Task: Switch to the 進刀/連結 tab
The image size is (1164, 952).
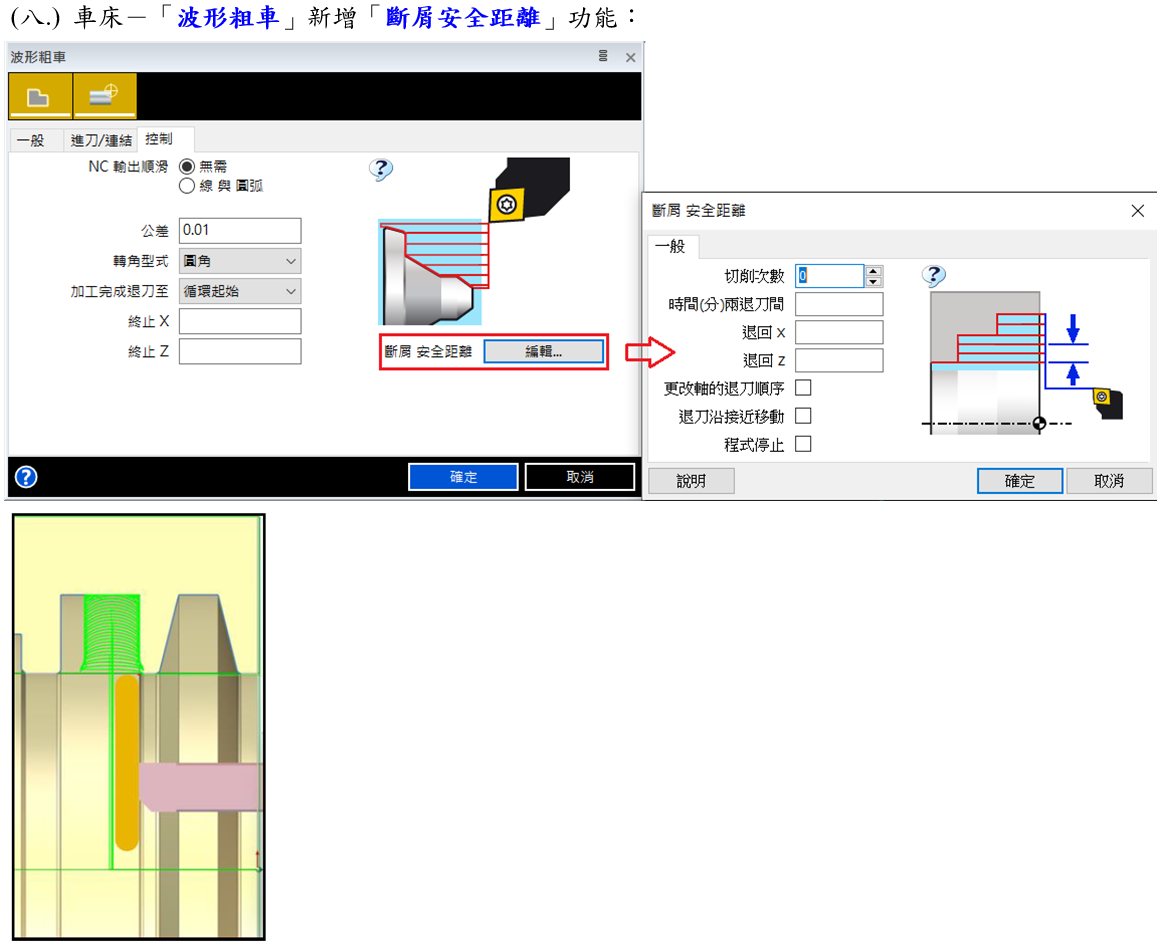Action: [101, 141]
